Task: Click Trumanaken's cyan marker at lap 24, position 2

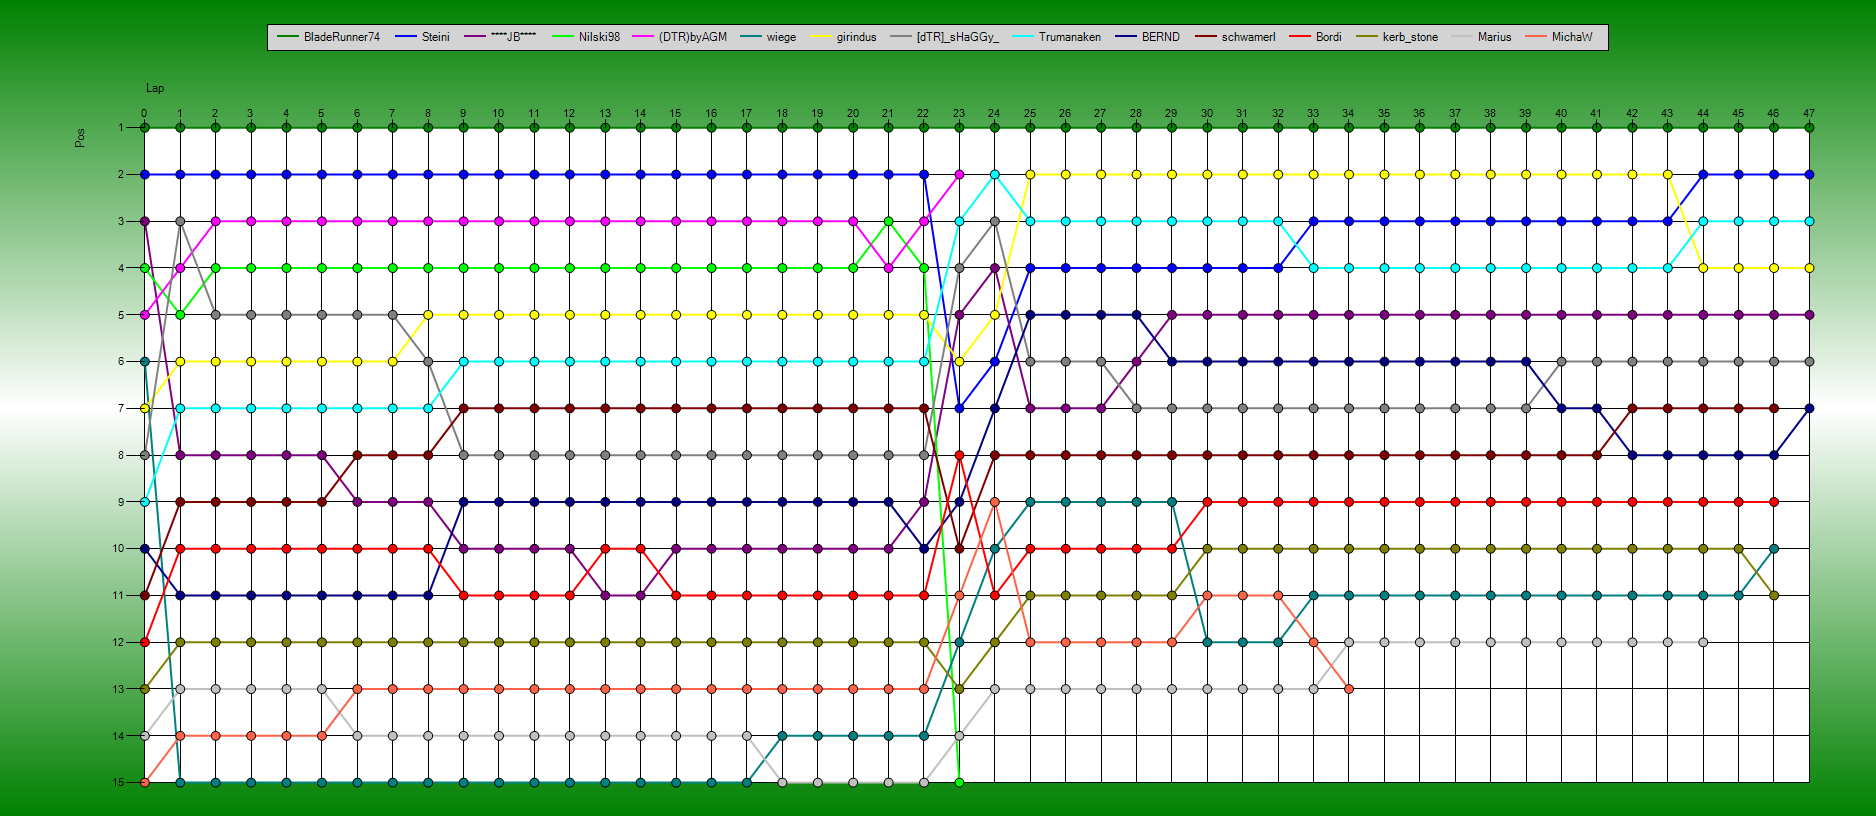Action: 995,174
